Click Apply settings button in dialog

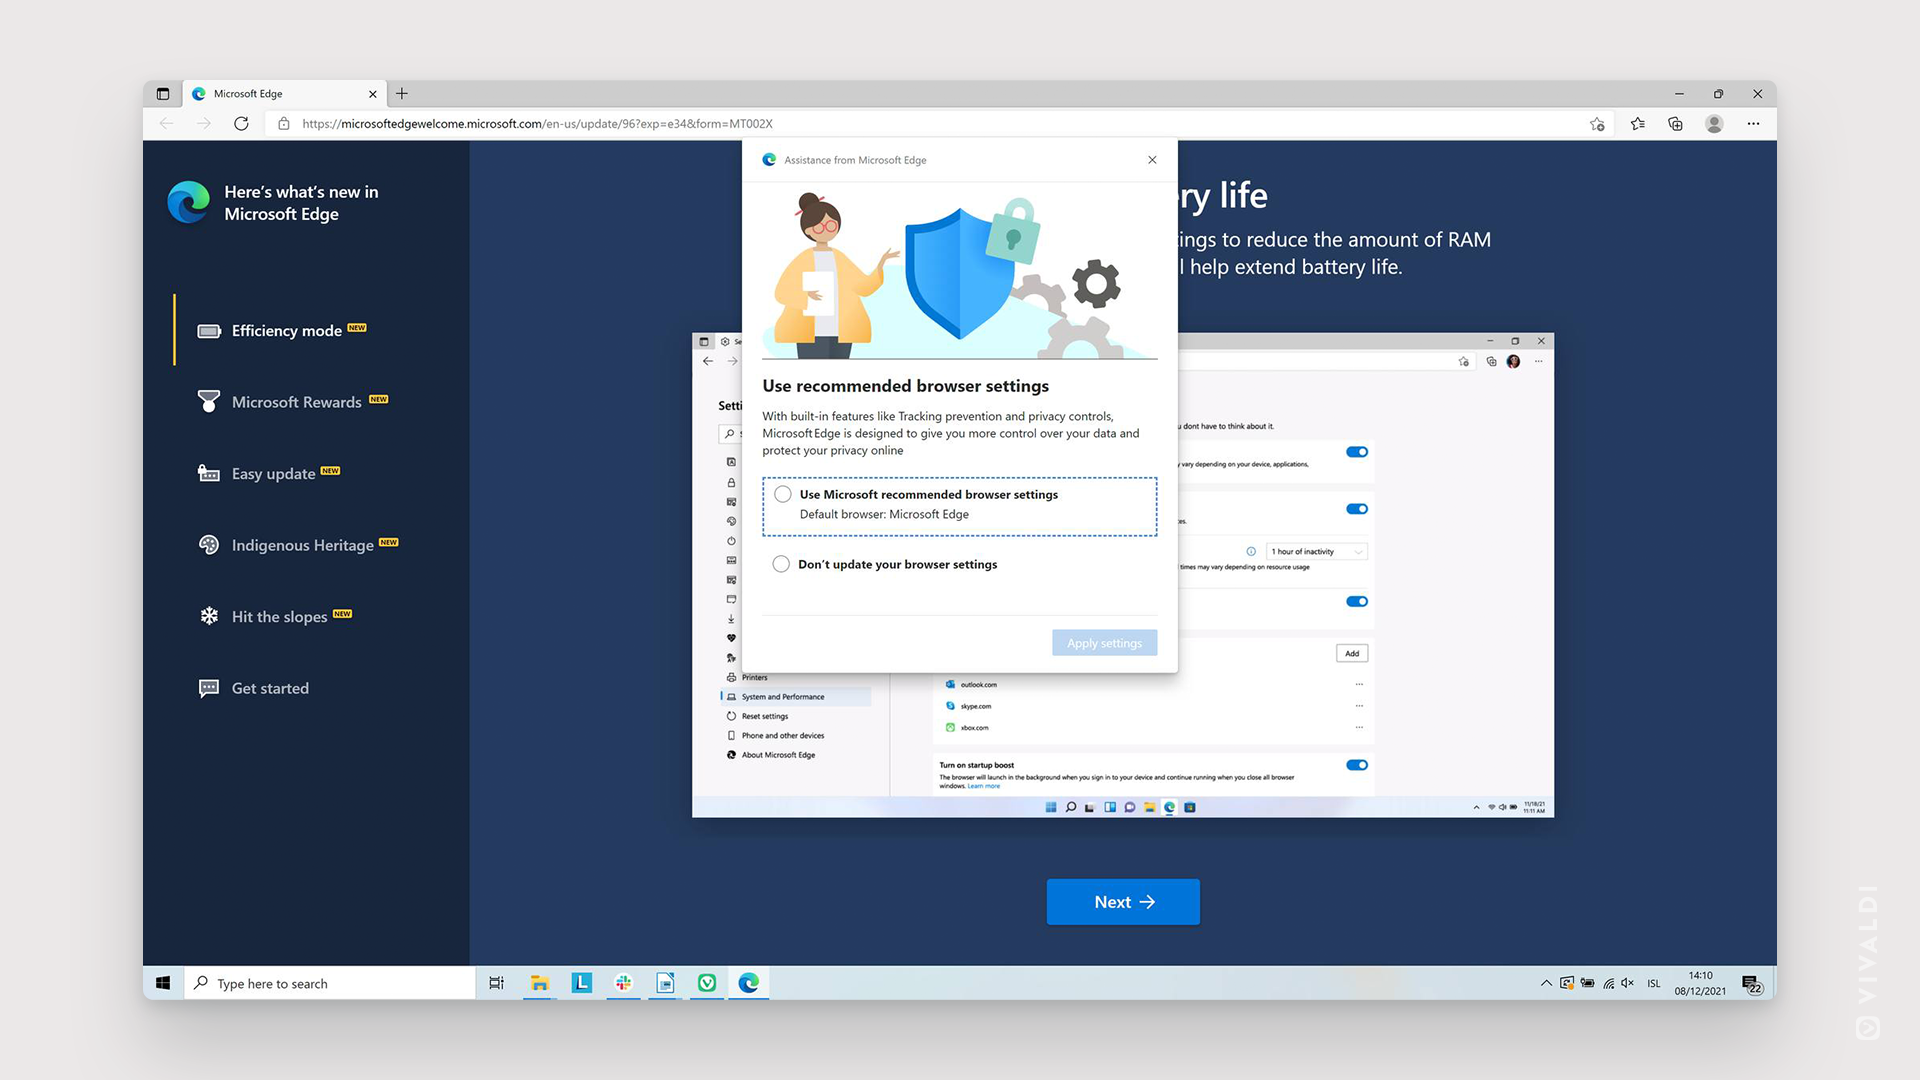pos(1105,642)
